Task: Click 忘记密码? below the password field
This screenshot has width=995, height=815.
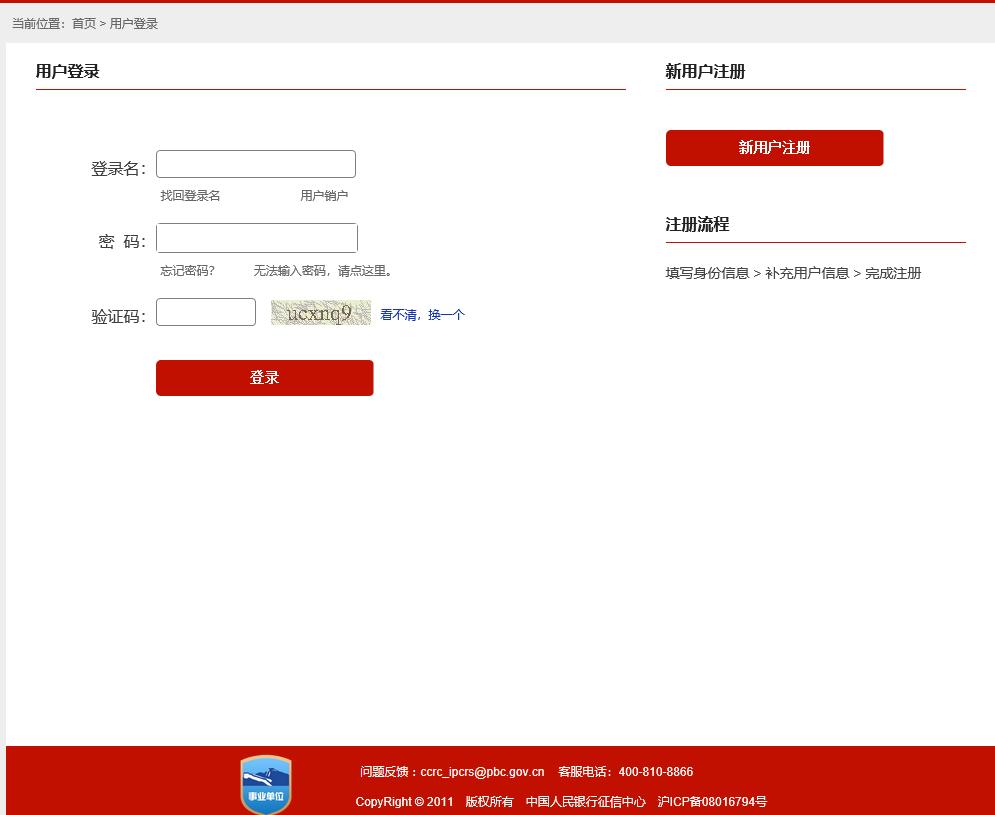Action: click(187, 270)
